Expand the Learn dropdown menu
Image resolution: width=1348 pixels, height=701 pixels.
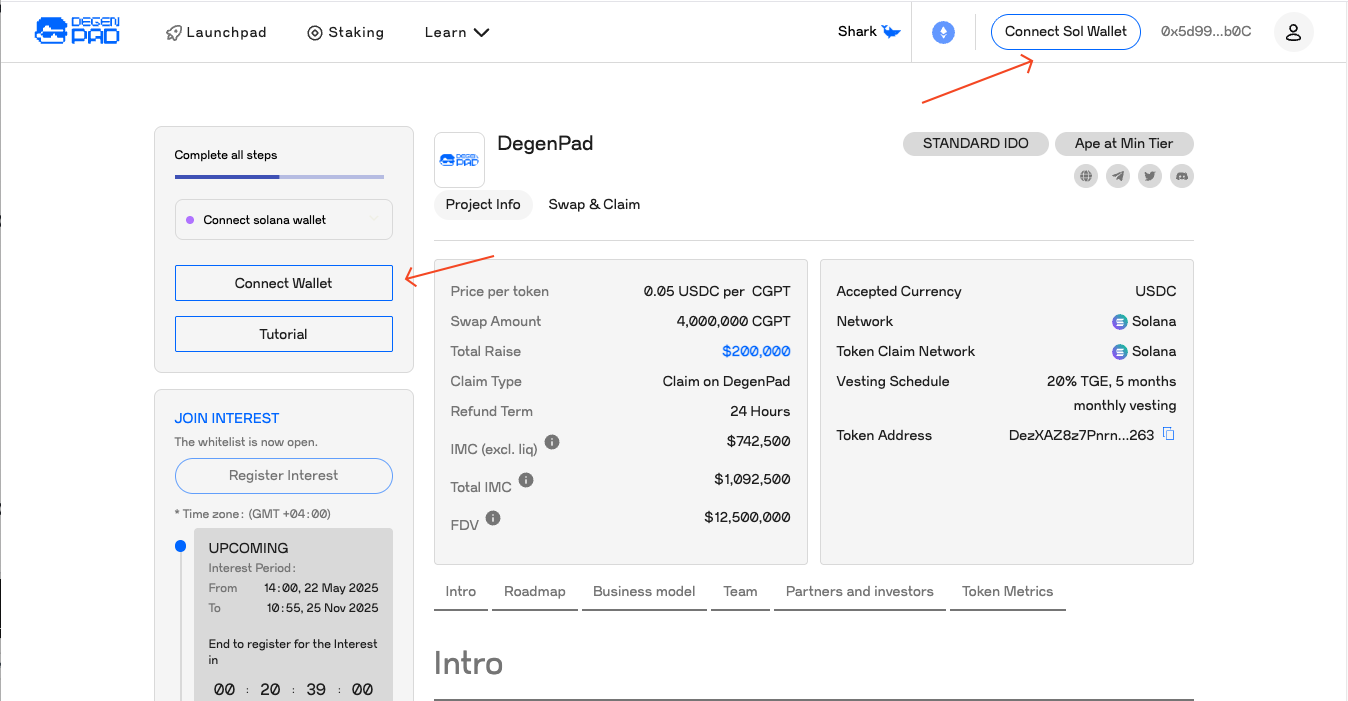pyautogui.click(x=456, y=32)
